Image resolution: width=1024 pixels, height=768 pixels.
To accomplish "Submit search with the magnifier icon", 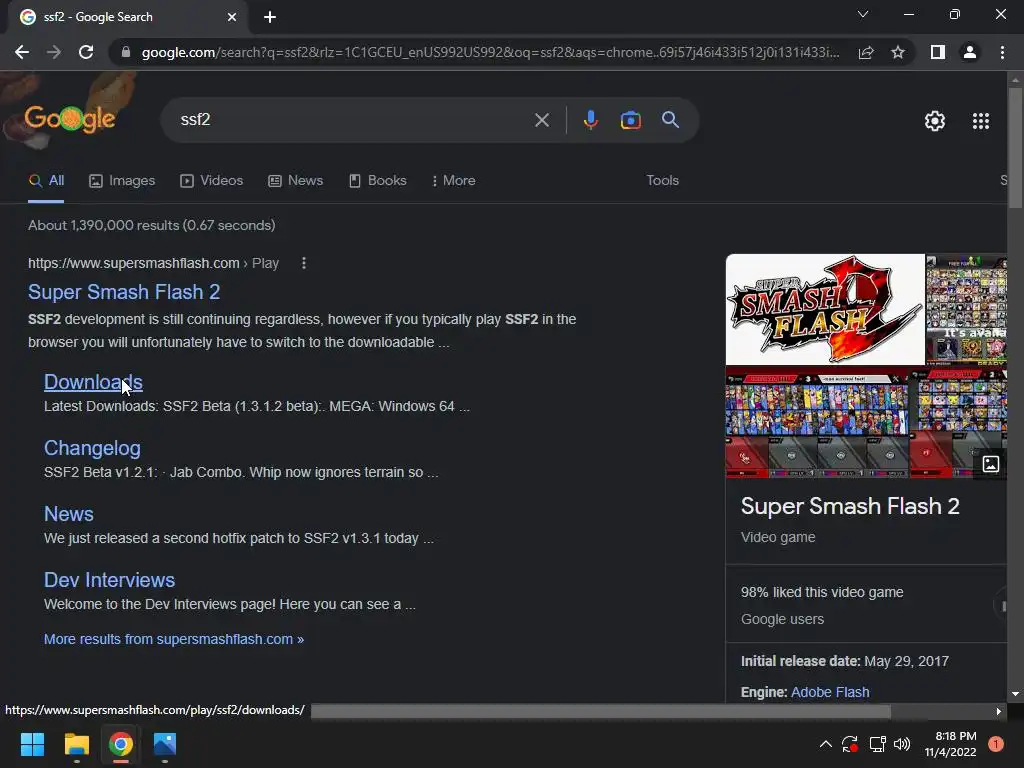I will (670, 120).
